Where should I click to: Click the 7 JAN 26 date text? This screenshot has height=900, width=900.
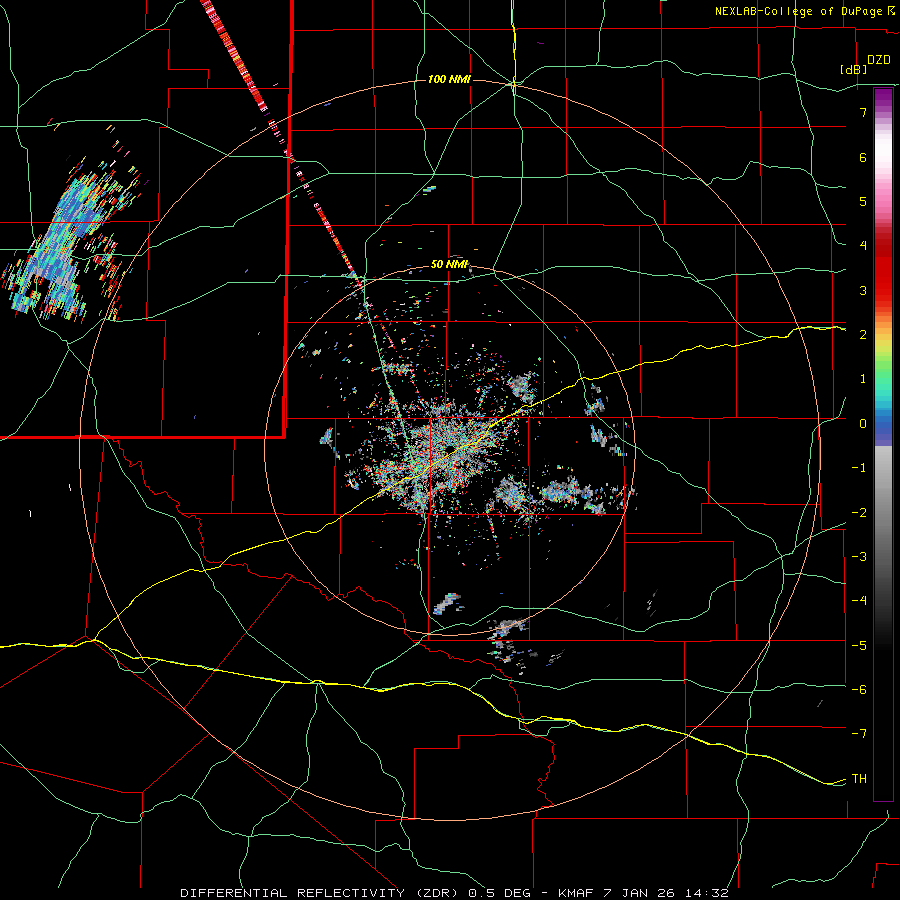tap(639, 893)
